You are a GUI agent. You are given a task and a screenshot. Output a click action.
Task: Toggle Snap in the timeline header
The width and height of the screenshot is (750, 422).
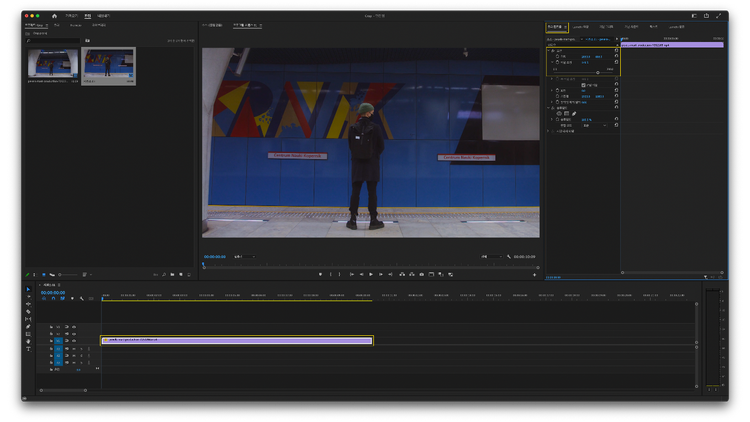53,298
